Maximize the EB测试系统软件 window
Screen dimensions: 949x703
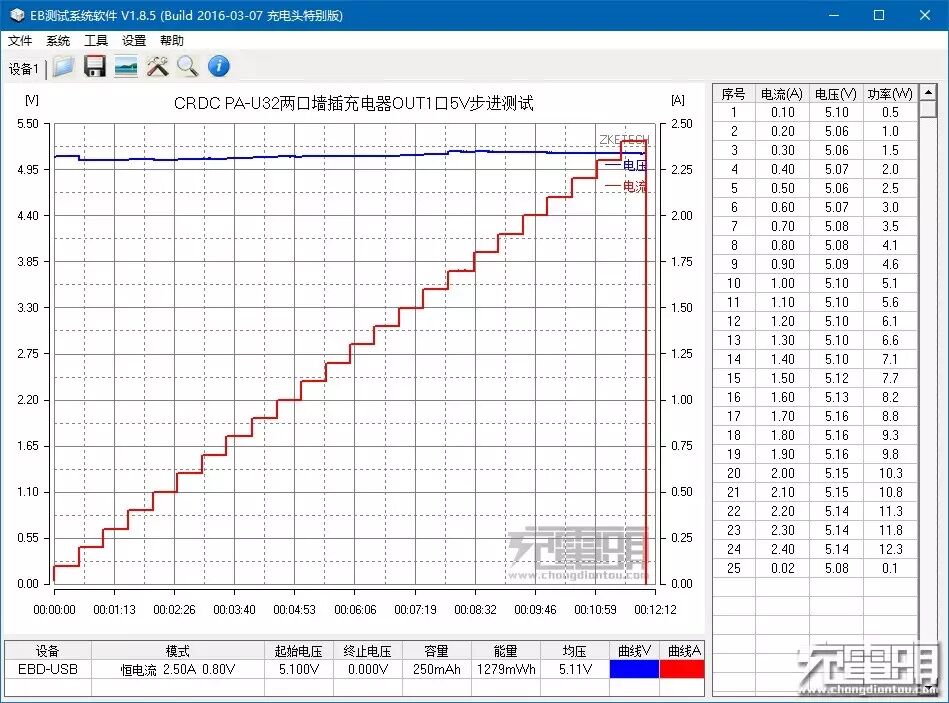879,15
